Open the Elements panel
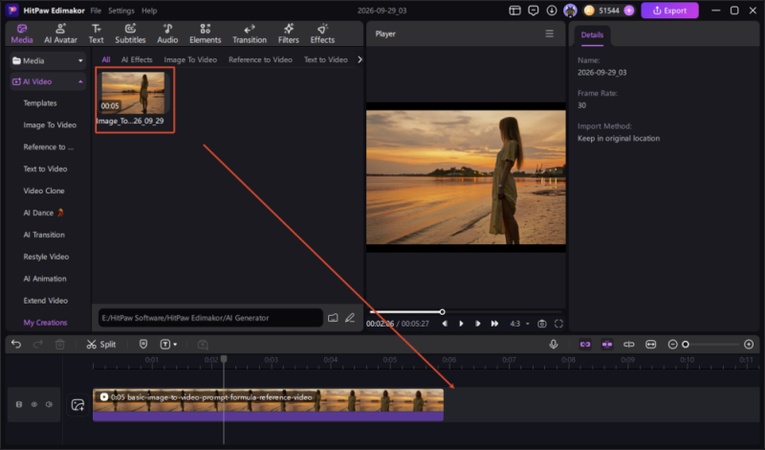Screen dimensions: 765x450 click(x=205, y=34)
